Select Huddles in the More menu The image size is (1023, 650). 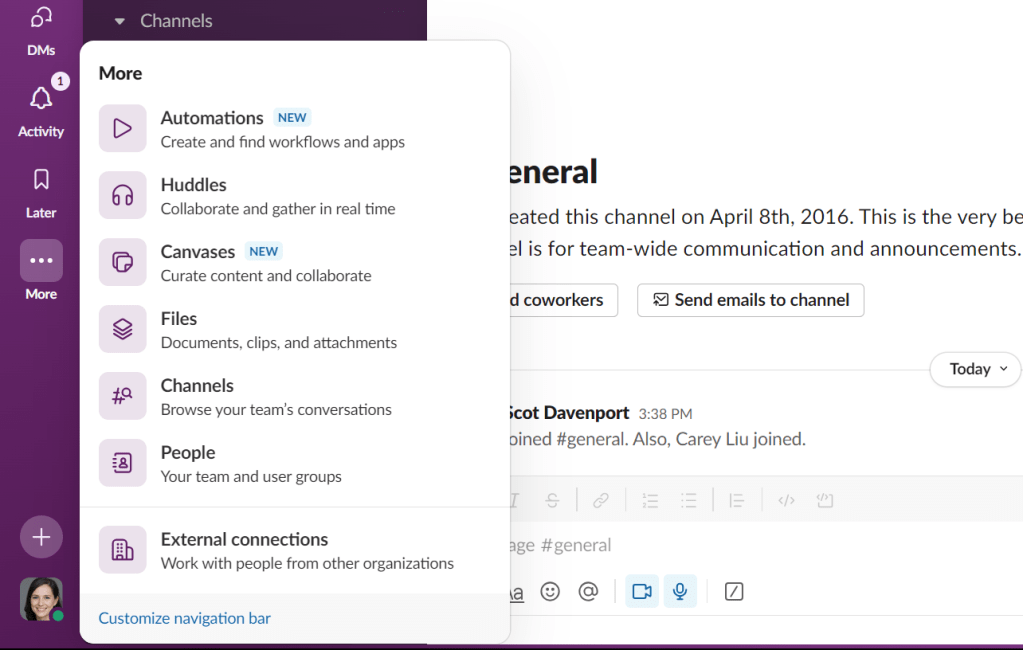294,195
